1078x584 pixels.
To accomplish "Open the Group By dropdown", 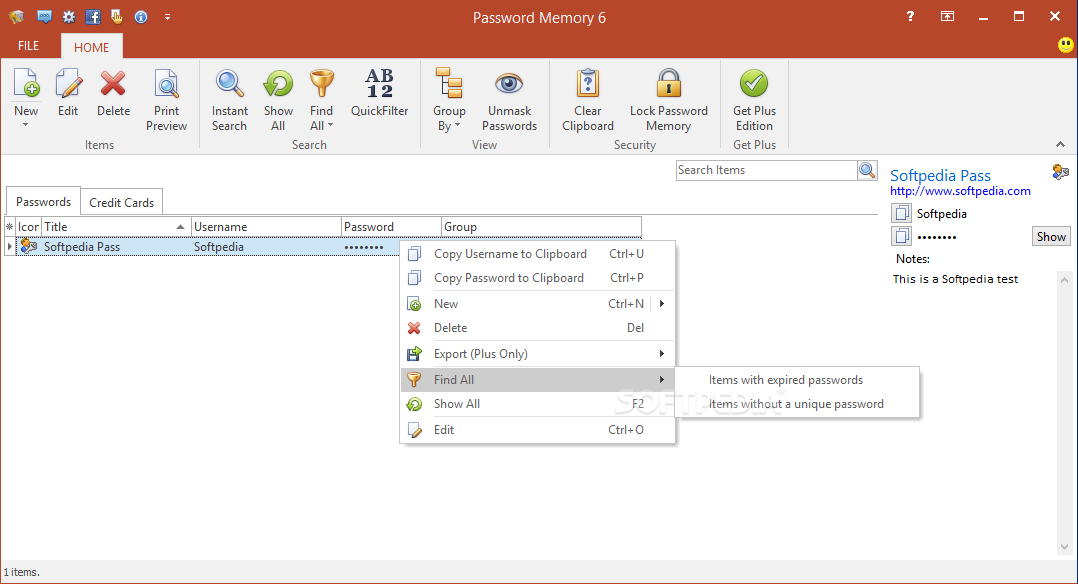I will click(x=449, y=100).
